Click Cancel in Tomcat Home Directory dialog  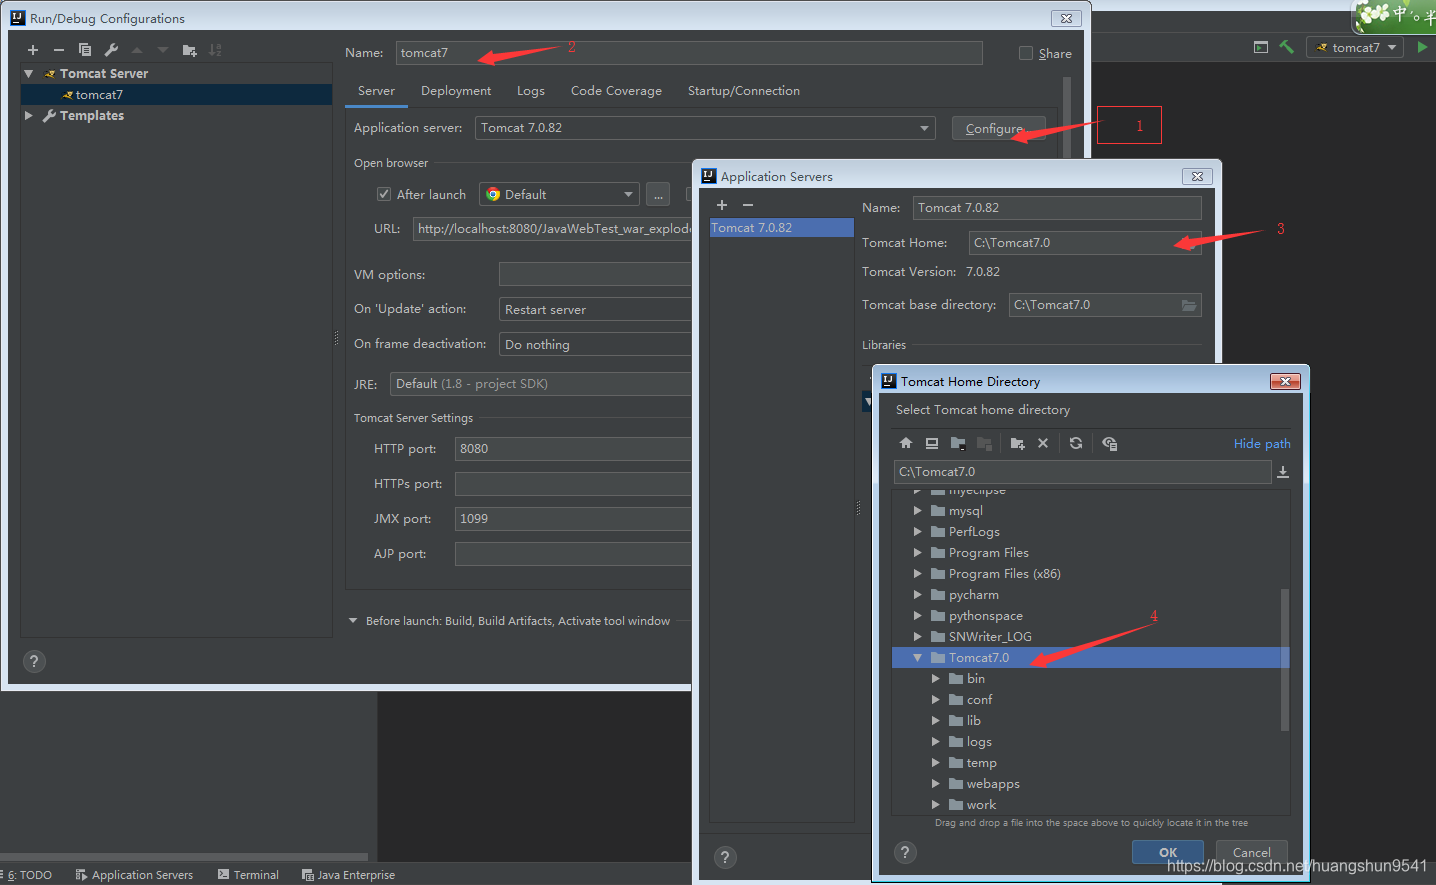(1251, 852)
